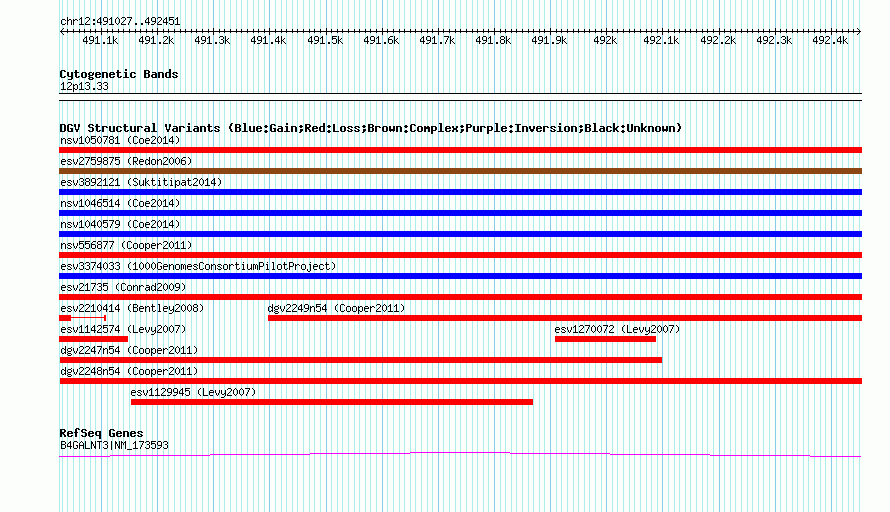This screenshot has height=512, width=890.
Task: Click the esv2210414 (Bentley2008) label
Action: 132,308
